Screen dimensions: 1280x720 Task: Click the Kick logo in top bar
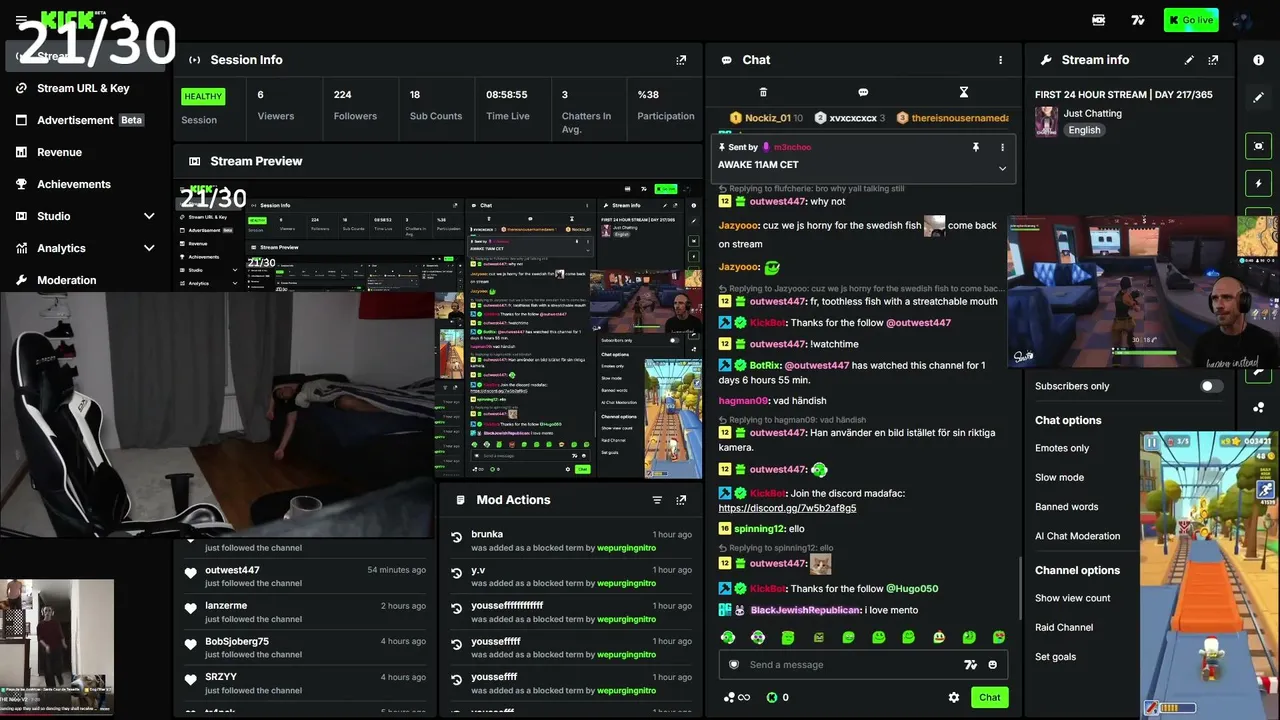click(66, 18)
